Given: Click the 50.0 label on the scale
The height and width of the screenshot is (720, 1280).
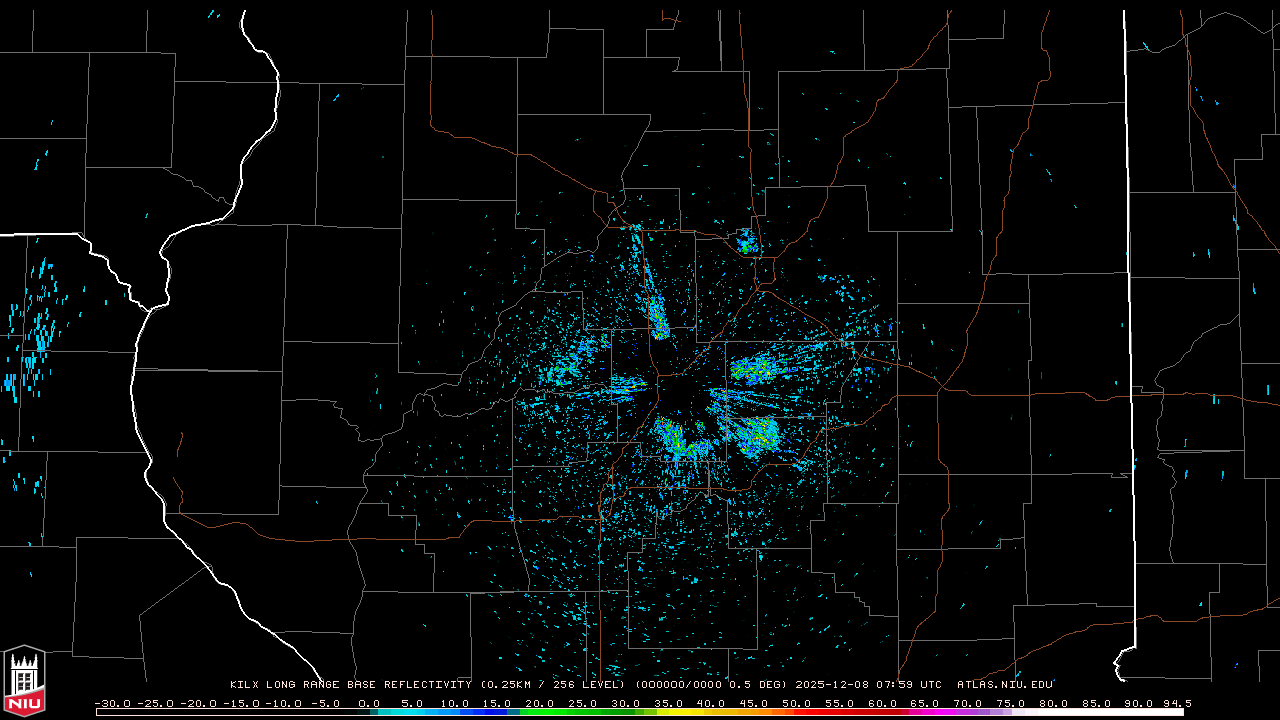Looking at the screenshot, I should (797, 703).
